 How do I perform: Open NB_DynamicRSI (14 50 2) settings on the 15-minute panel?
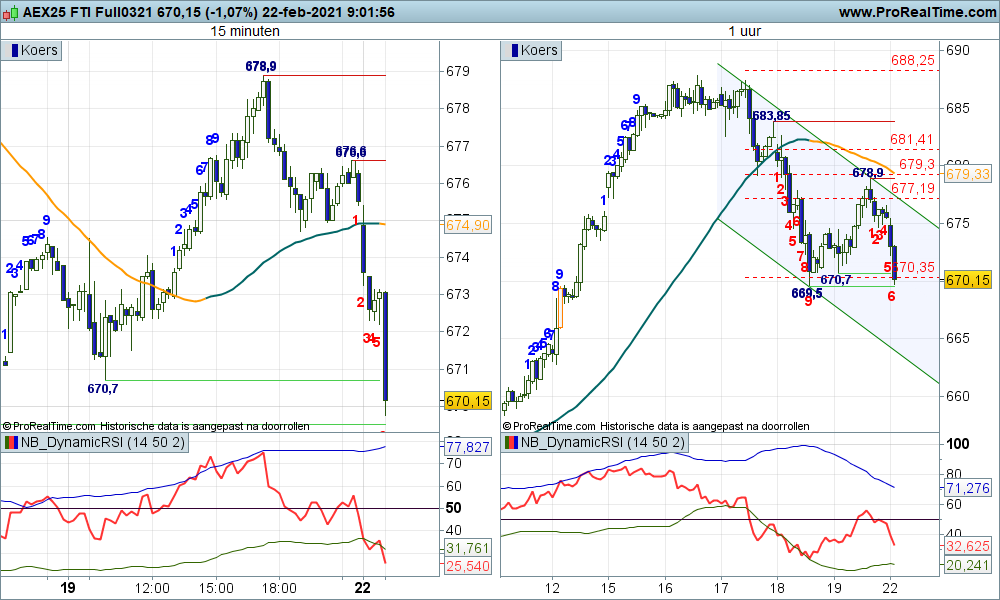(102, 443)
